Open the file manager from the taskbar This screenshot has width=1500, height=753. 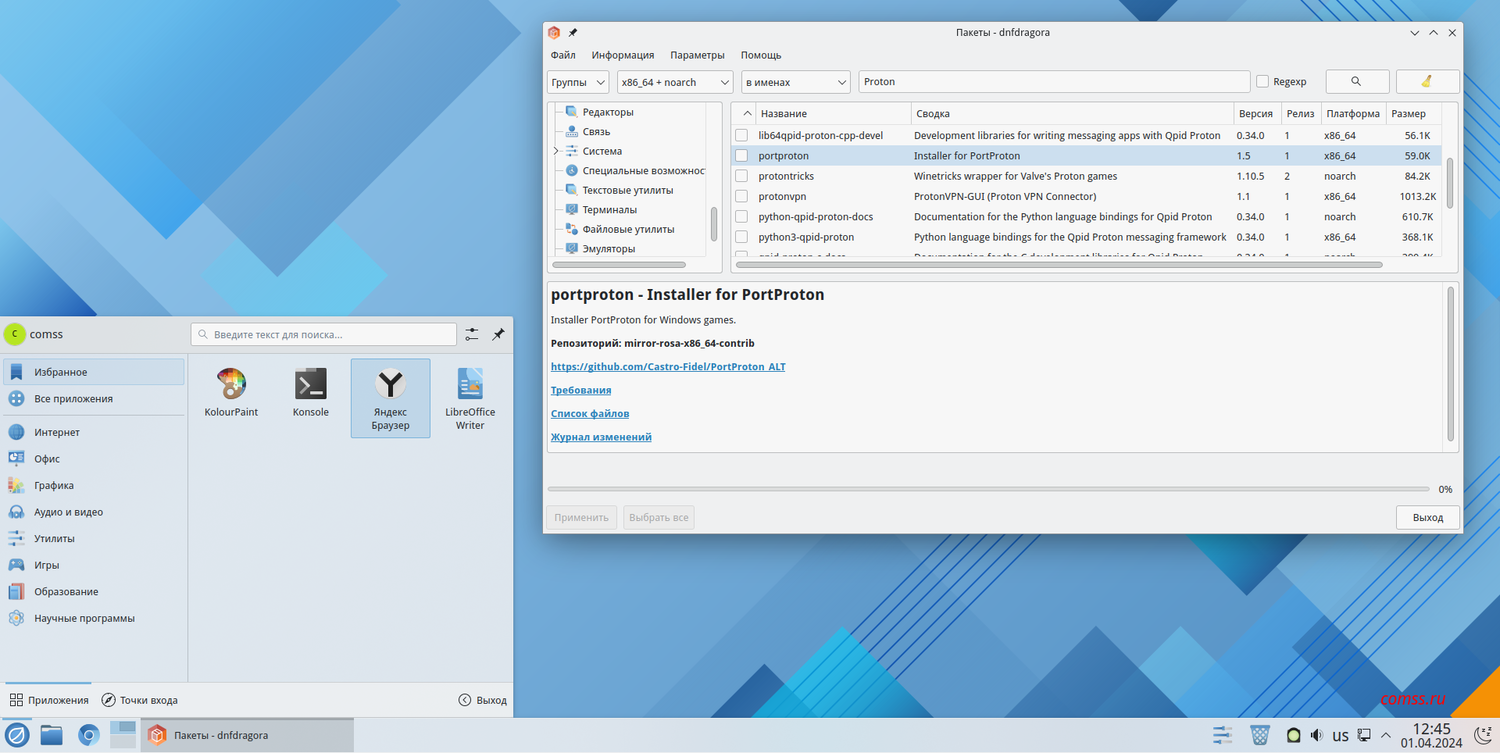[52, 735]
